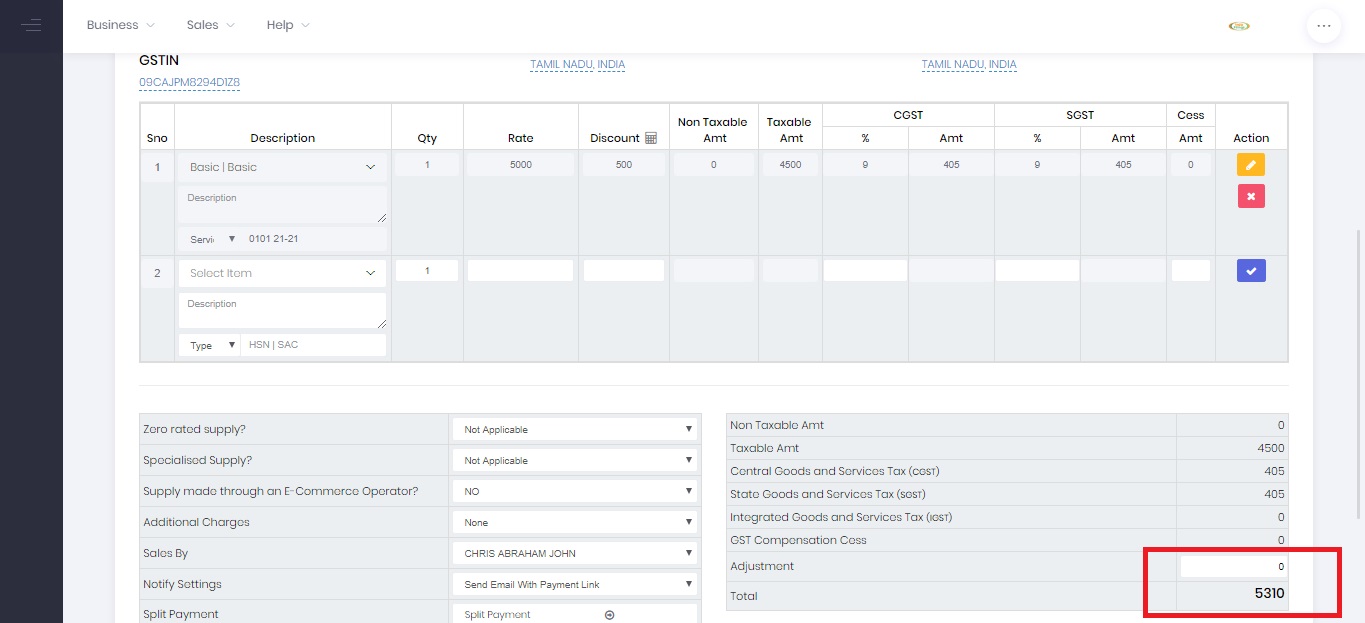Viewport: 1365px width, 623px height.
Task: Open the Business menu
Action: click(x=120, y=25)
